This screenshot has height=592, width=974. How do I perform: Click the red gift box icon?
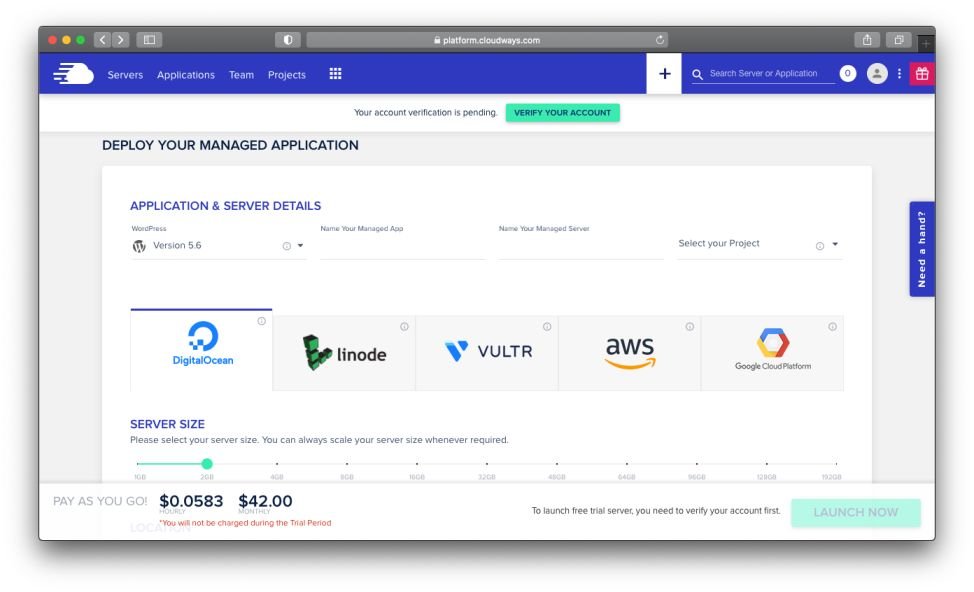(922, 73)
